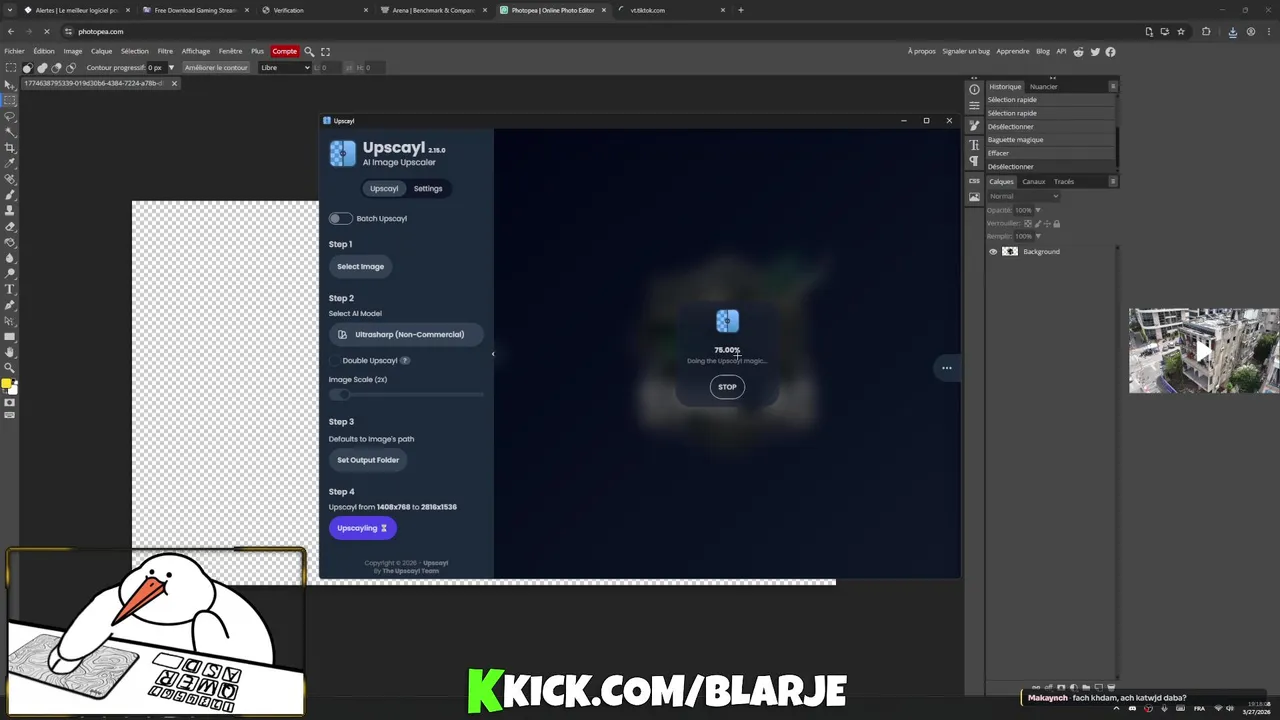The width and height of the screenshot is (1280, 720).
Task: Click the search magnifier in Photopea menu bar
Action: [x=309, y=51]
